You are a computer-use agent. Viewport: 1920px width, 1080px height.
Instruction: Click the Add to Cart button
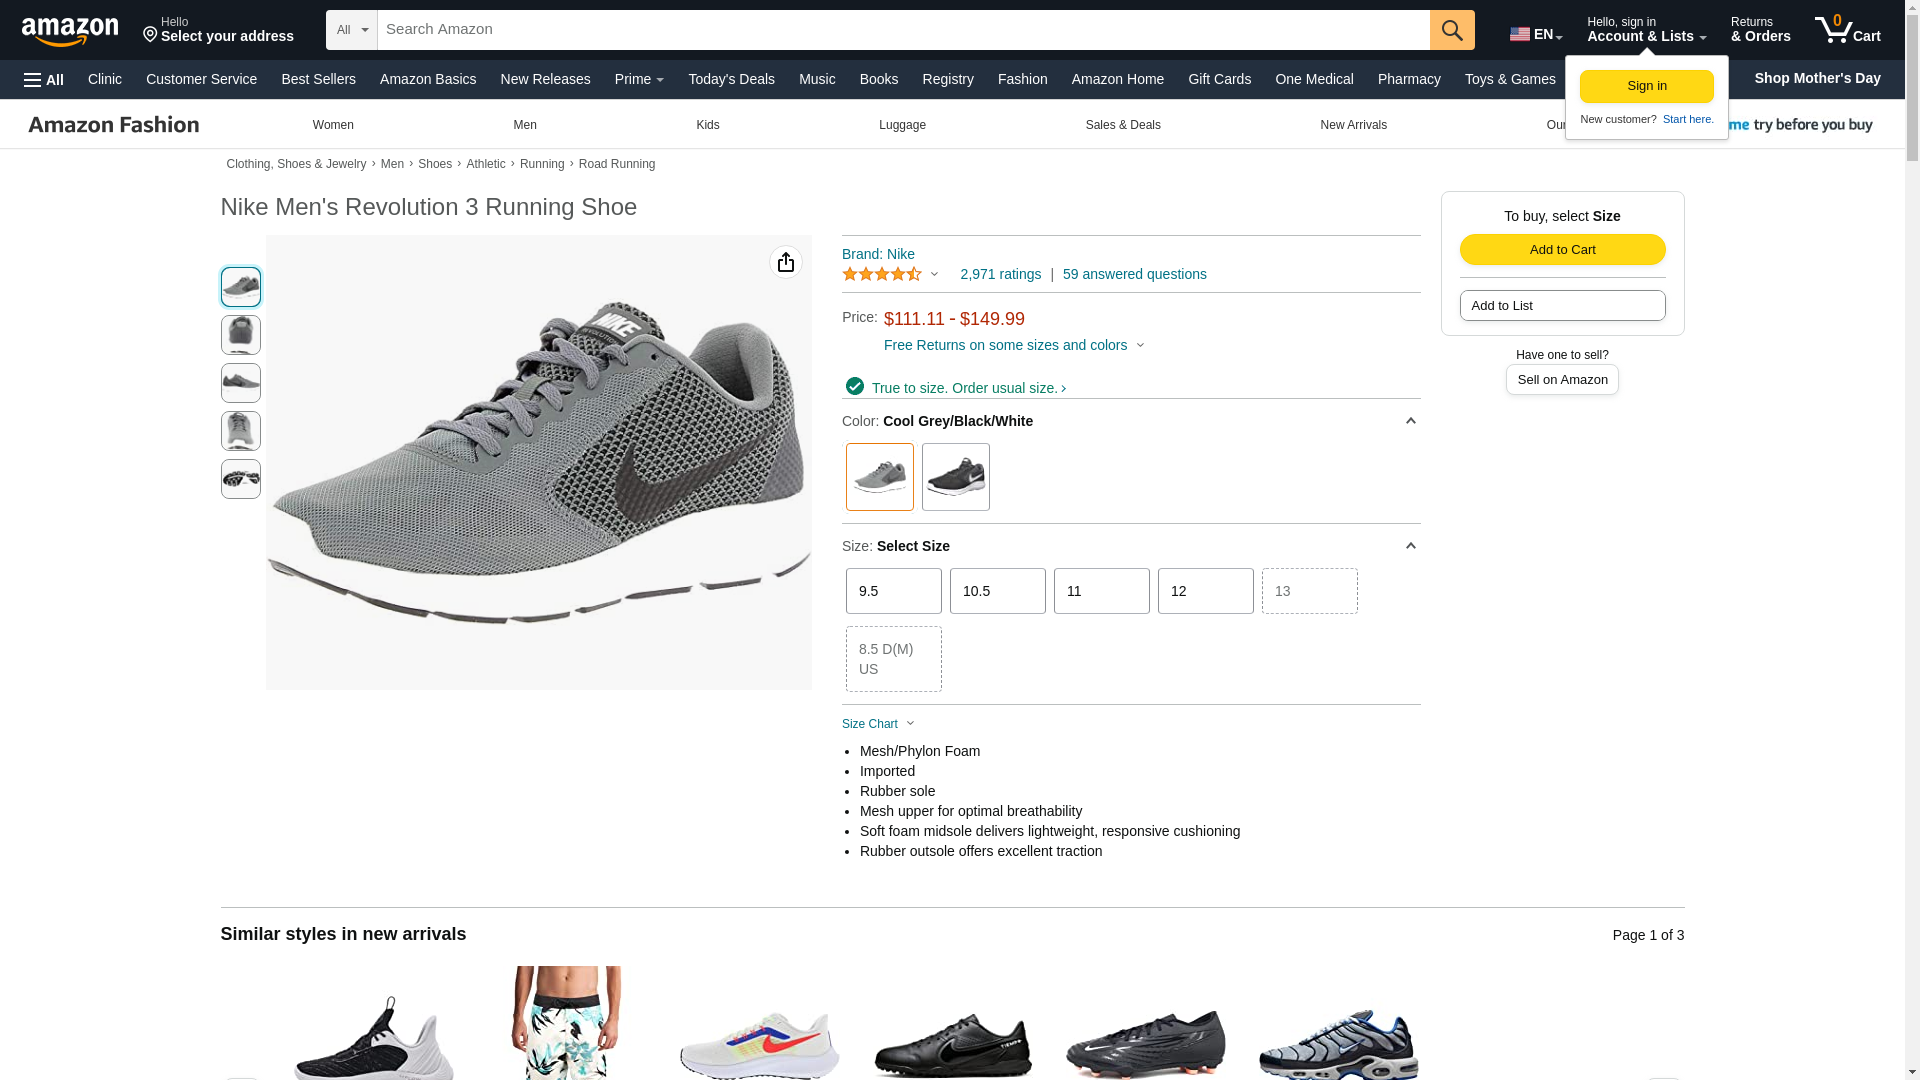(1562, 249)
